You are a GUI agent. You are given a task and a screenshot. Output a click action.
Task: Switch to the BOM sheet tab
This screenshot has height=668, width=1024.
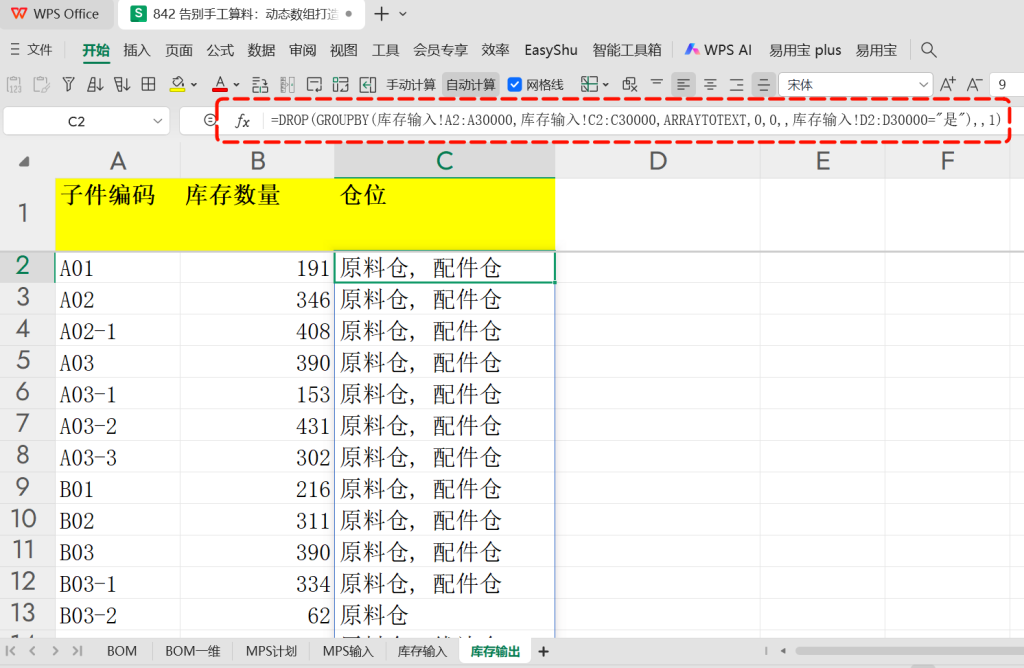tap(121, 651)
